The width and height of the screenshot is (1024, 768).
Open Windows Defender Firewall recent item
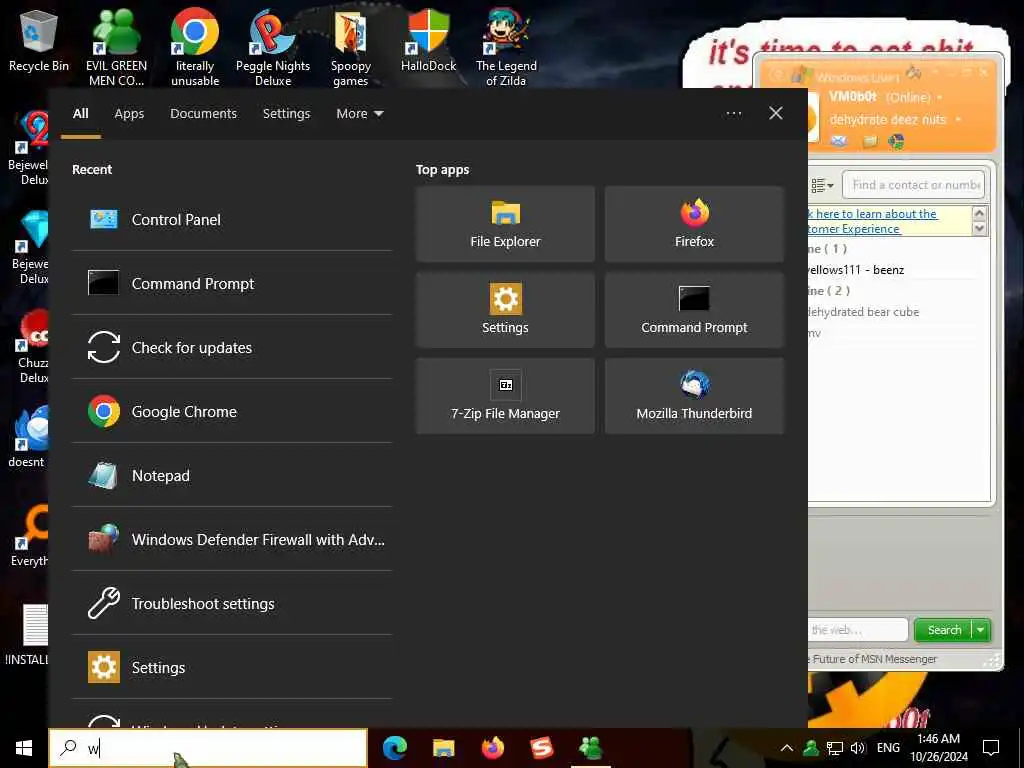(x=232, y=539)
